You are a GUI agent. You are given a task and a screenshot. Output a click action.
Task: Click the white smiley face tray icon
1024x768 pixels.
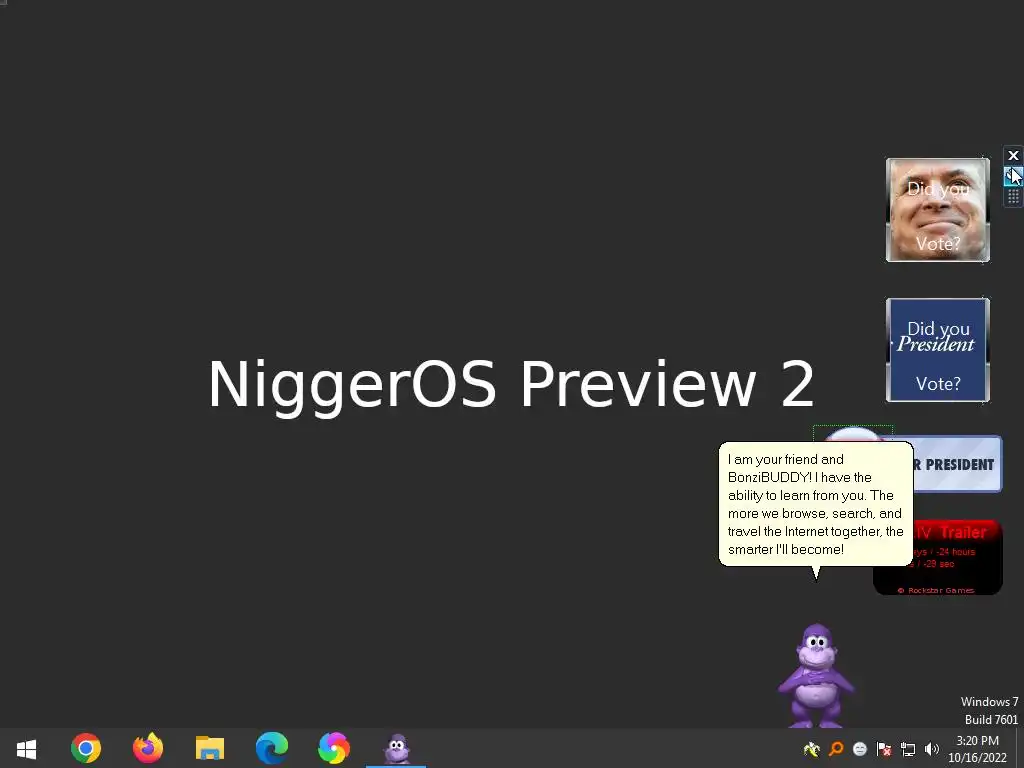pos(859,749)
